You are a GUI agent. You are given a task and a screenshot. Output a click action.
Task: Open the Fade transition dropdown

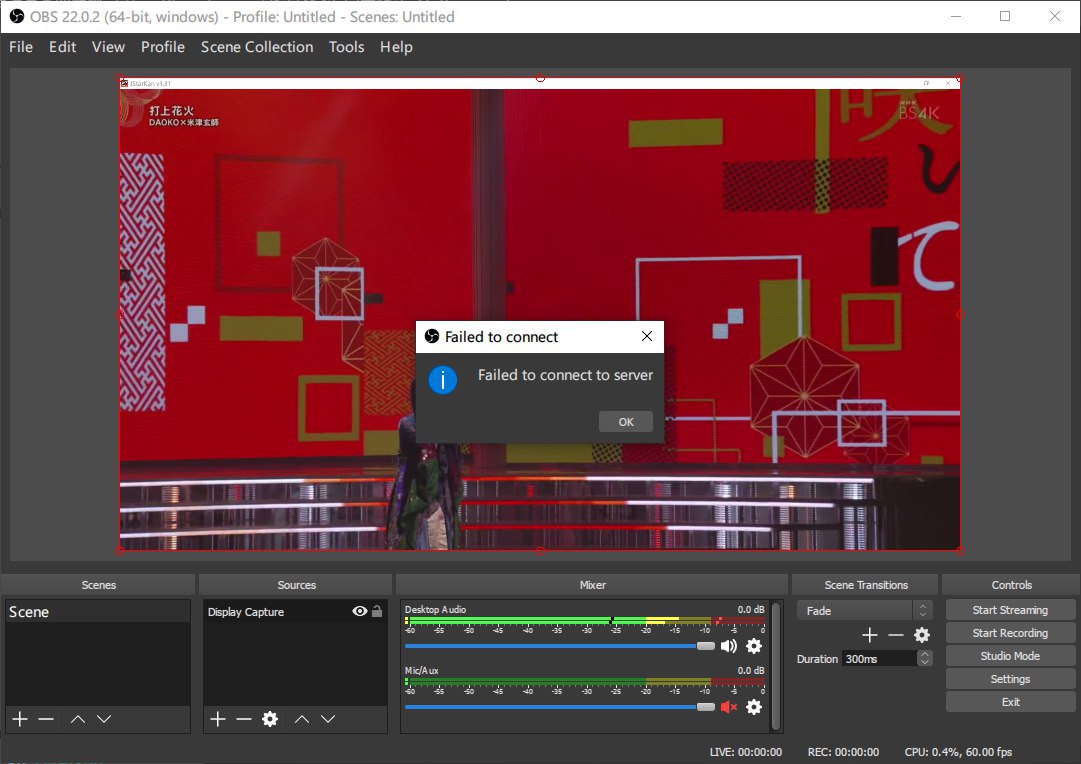coord(864,610)
